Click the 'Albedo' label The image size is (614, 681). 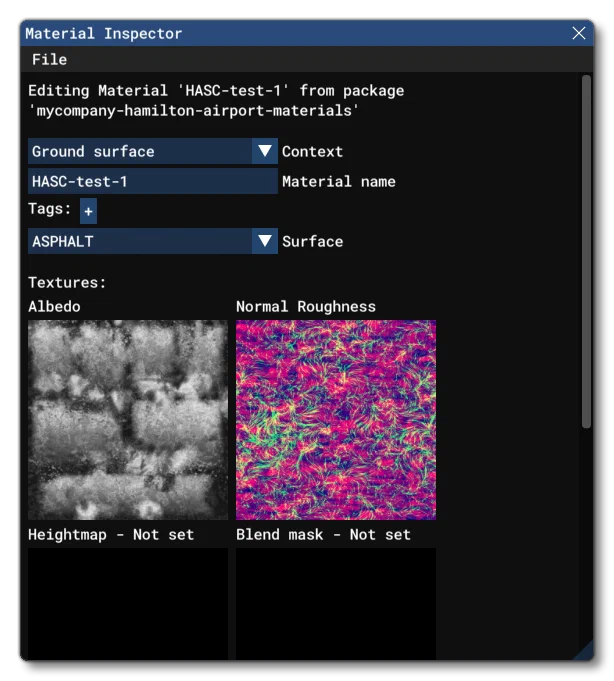[x=54, y=307]
